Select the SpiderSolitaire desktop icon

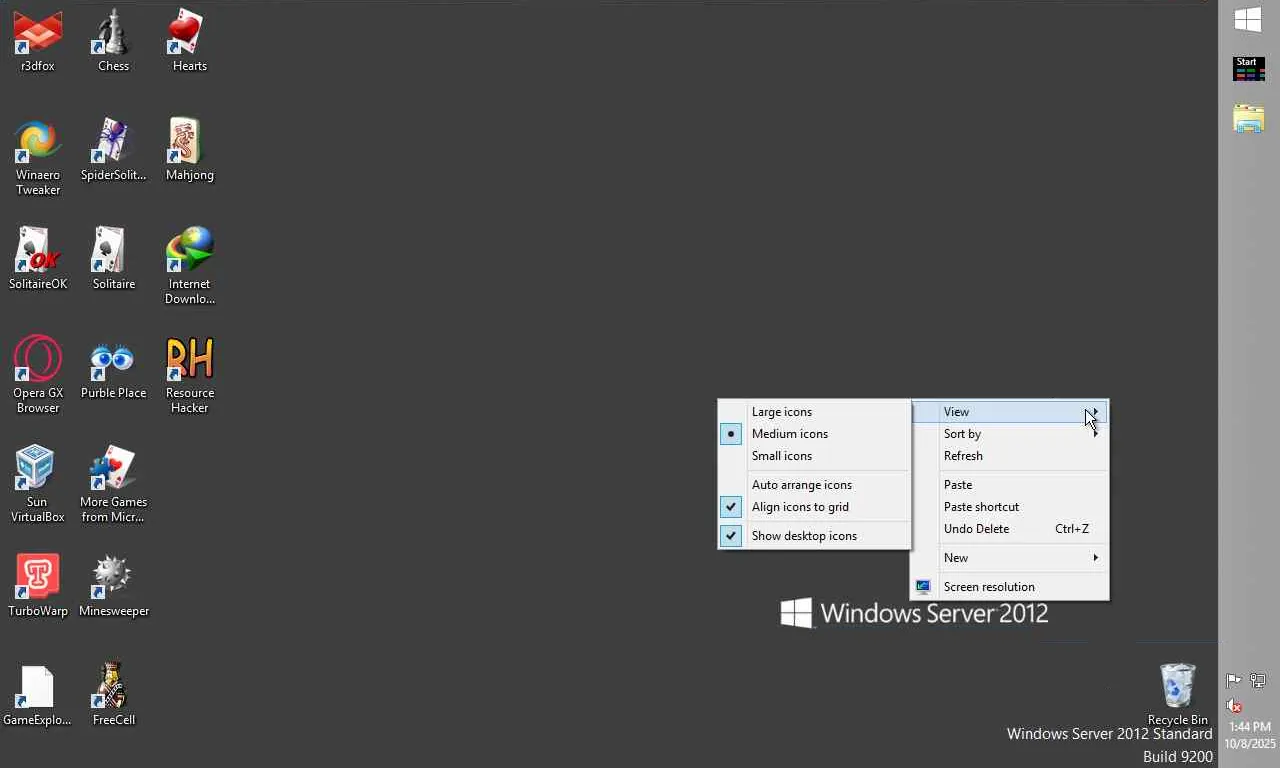pos(113,150)
